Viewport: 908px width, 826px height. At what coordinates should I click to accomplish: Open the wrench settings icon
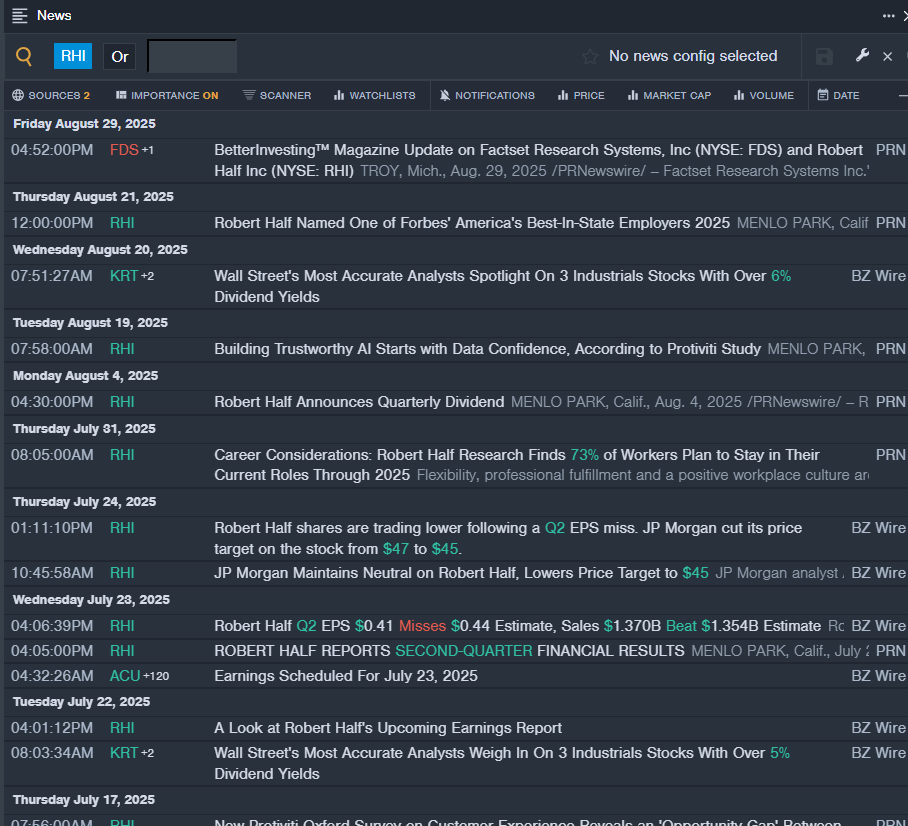pyautogui.click(x=862, y=56)
